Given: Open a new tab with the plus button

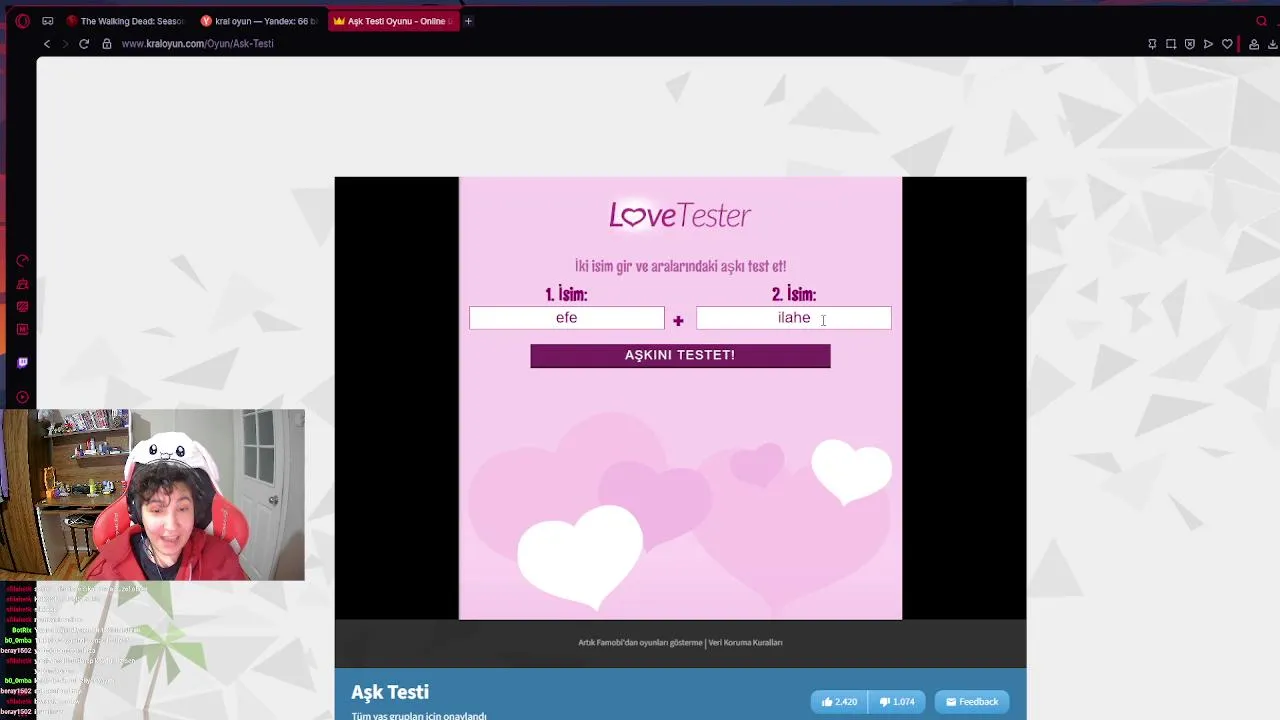Looking at the screenshot, I should [x=468, y=21].
